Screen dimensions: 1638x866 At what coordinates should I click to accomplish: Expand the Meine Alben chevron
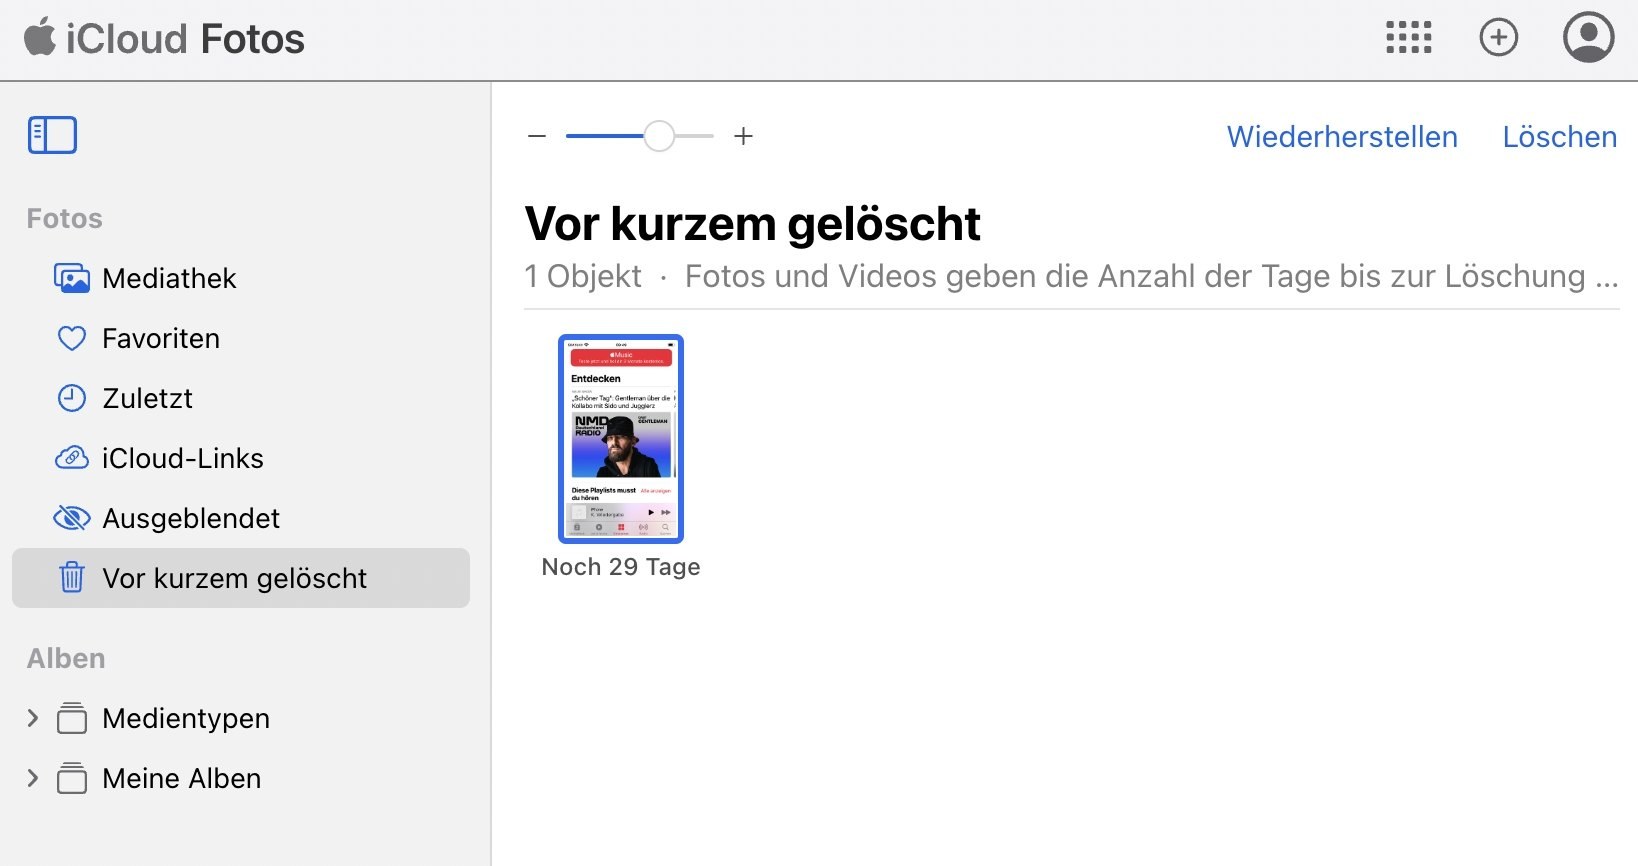tap(32, 778)
